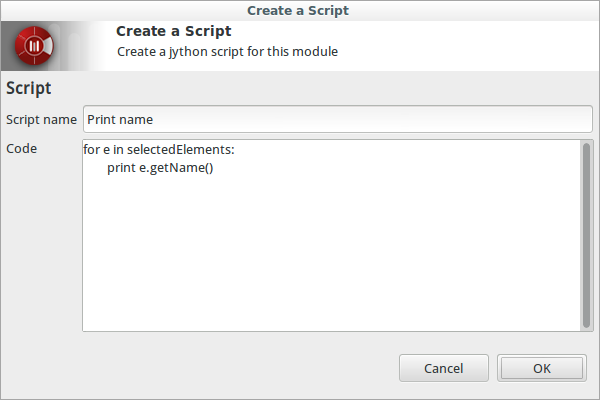Click the 'print e.getName()' code line

click(160, 168)
